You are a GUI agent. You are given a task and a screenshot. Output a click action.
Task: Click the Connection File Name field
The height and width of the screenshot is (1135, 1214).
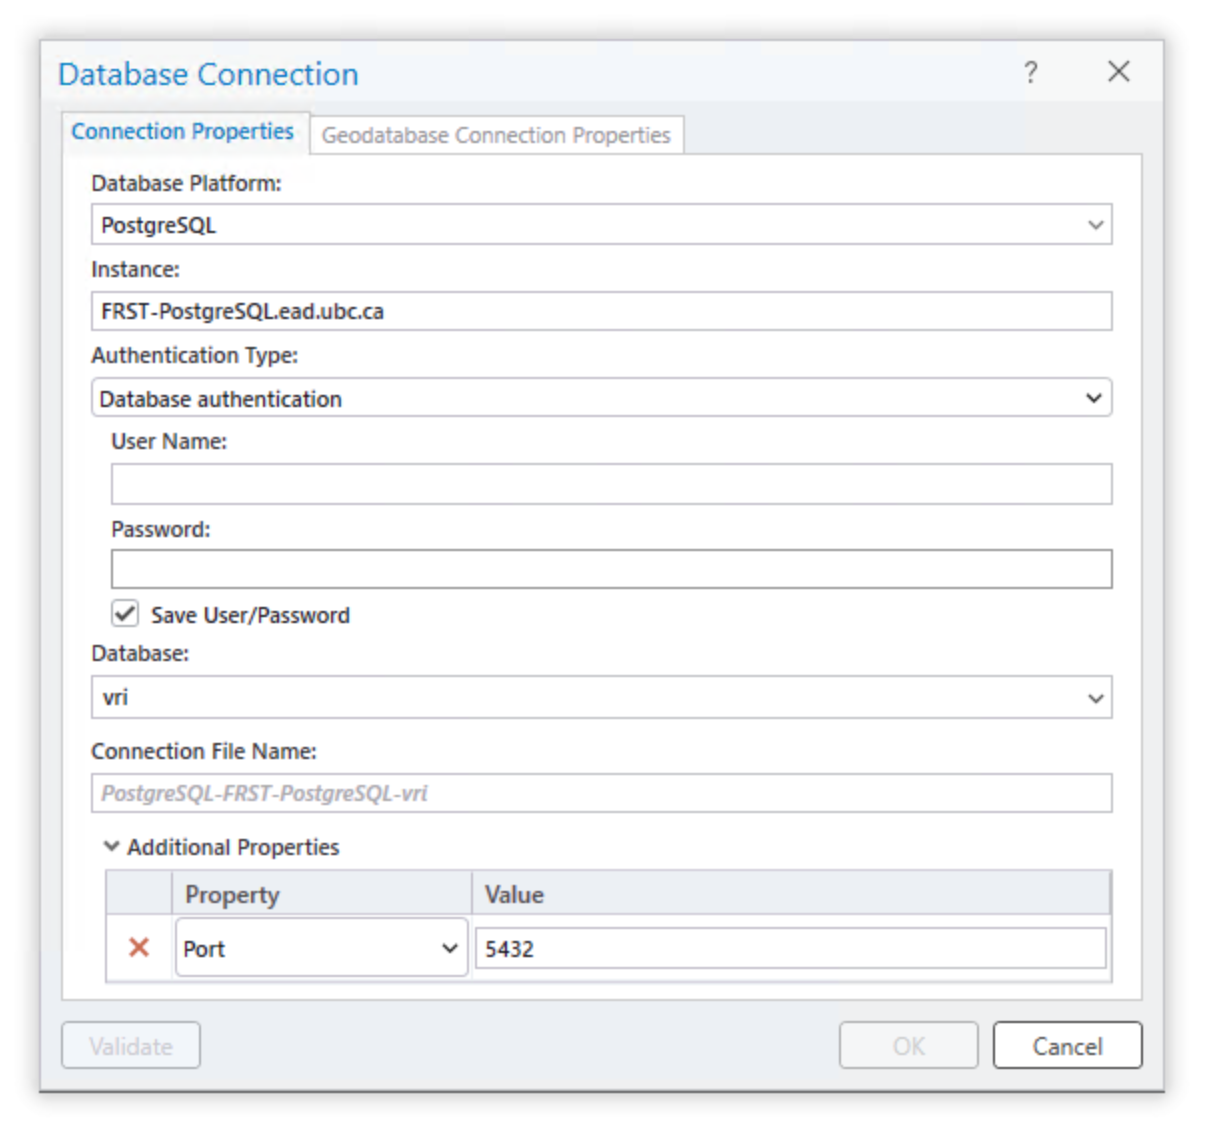point(601,793)
